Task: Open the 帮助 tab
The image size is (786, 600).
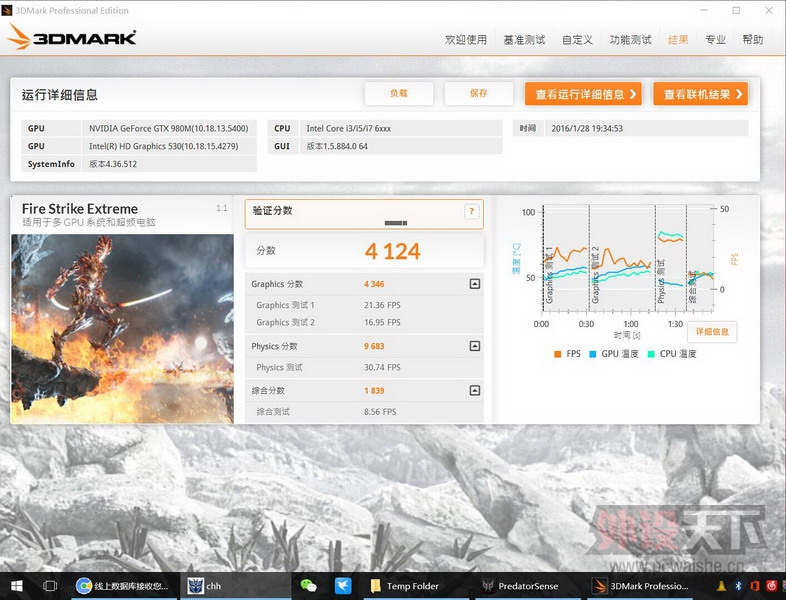Action: coord(753,40)
